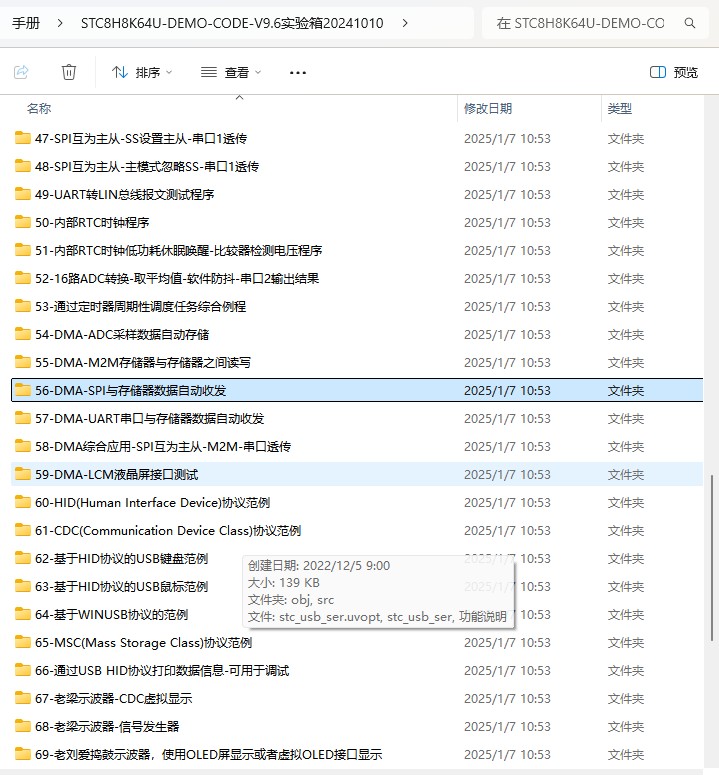The height and width of the screenshot is (775, 719).
Task: Select folder icon of 65-MSC(Mass Storage Class)
Action: (x=23, y=642)
